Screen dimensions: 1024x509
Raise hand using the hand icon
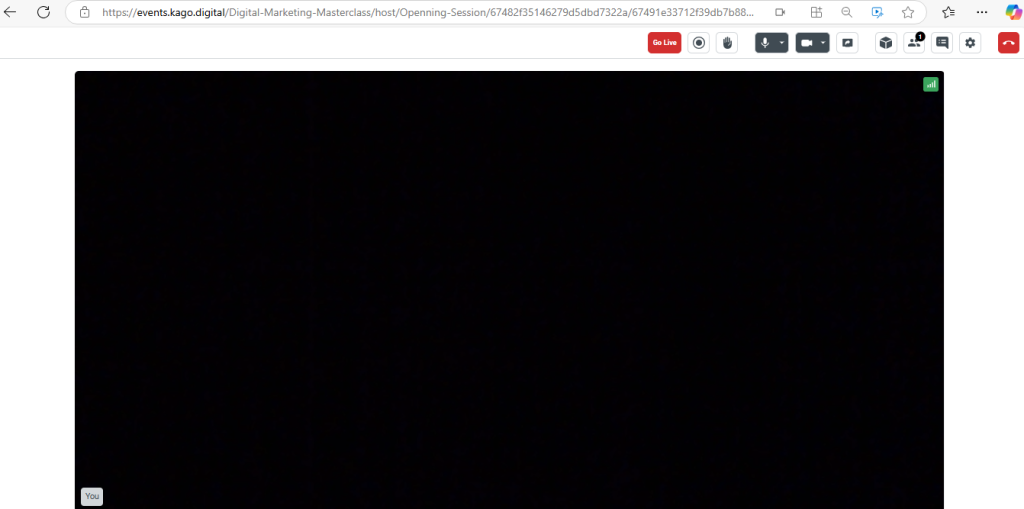727,43
